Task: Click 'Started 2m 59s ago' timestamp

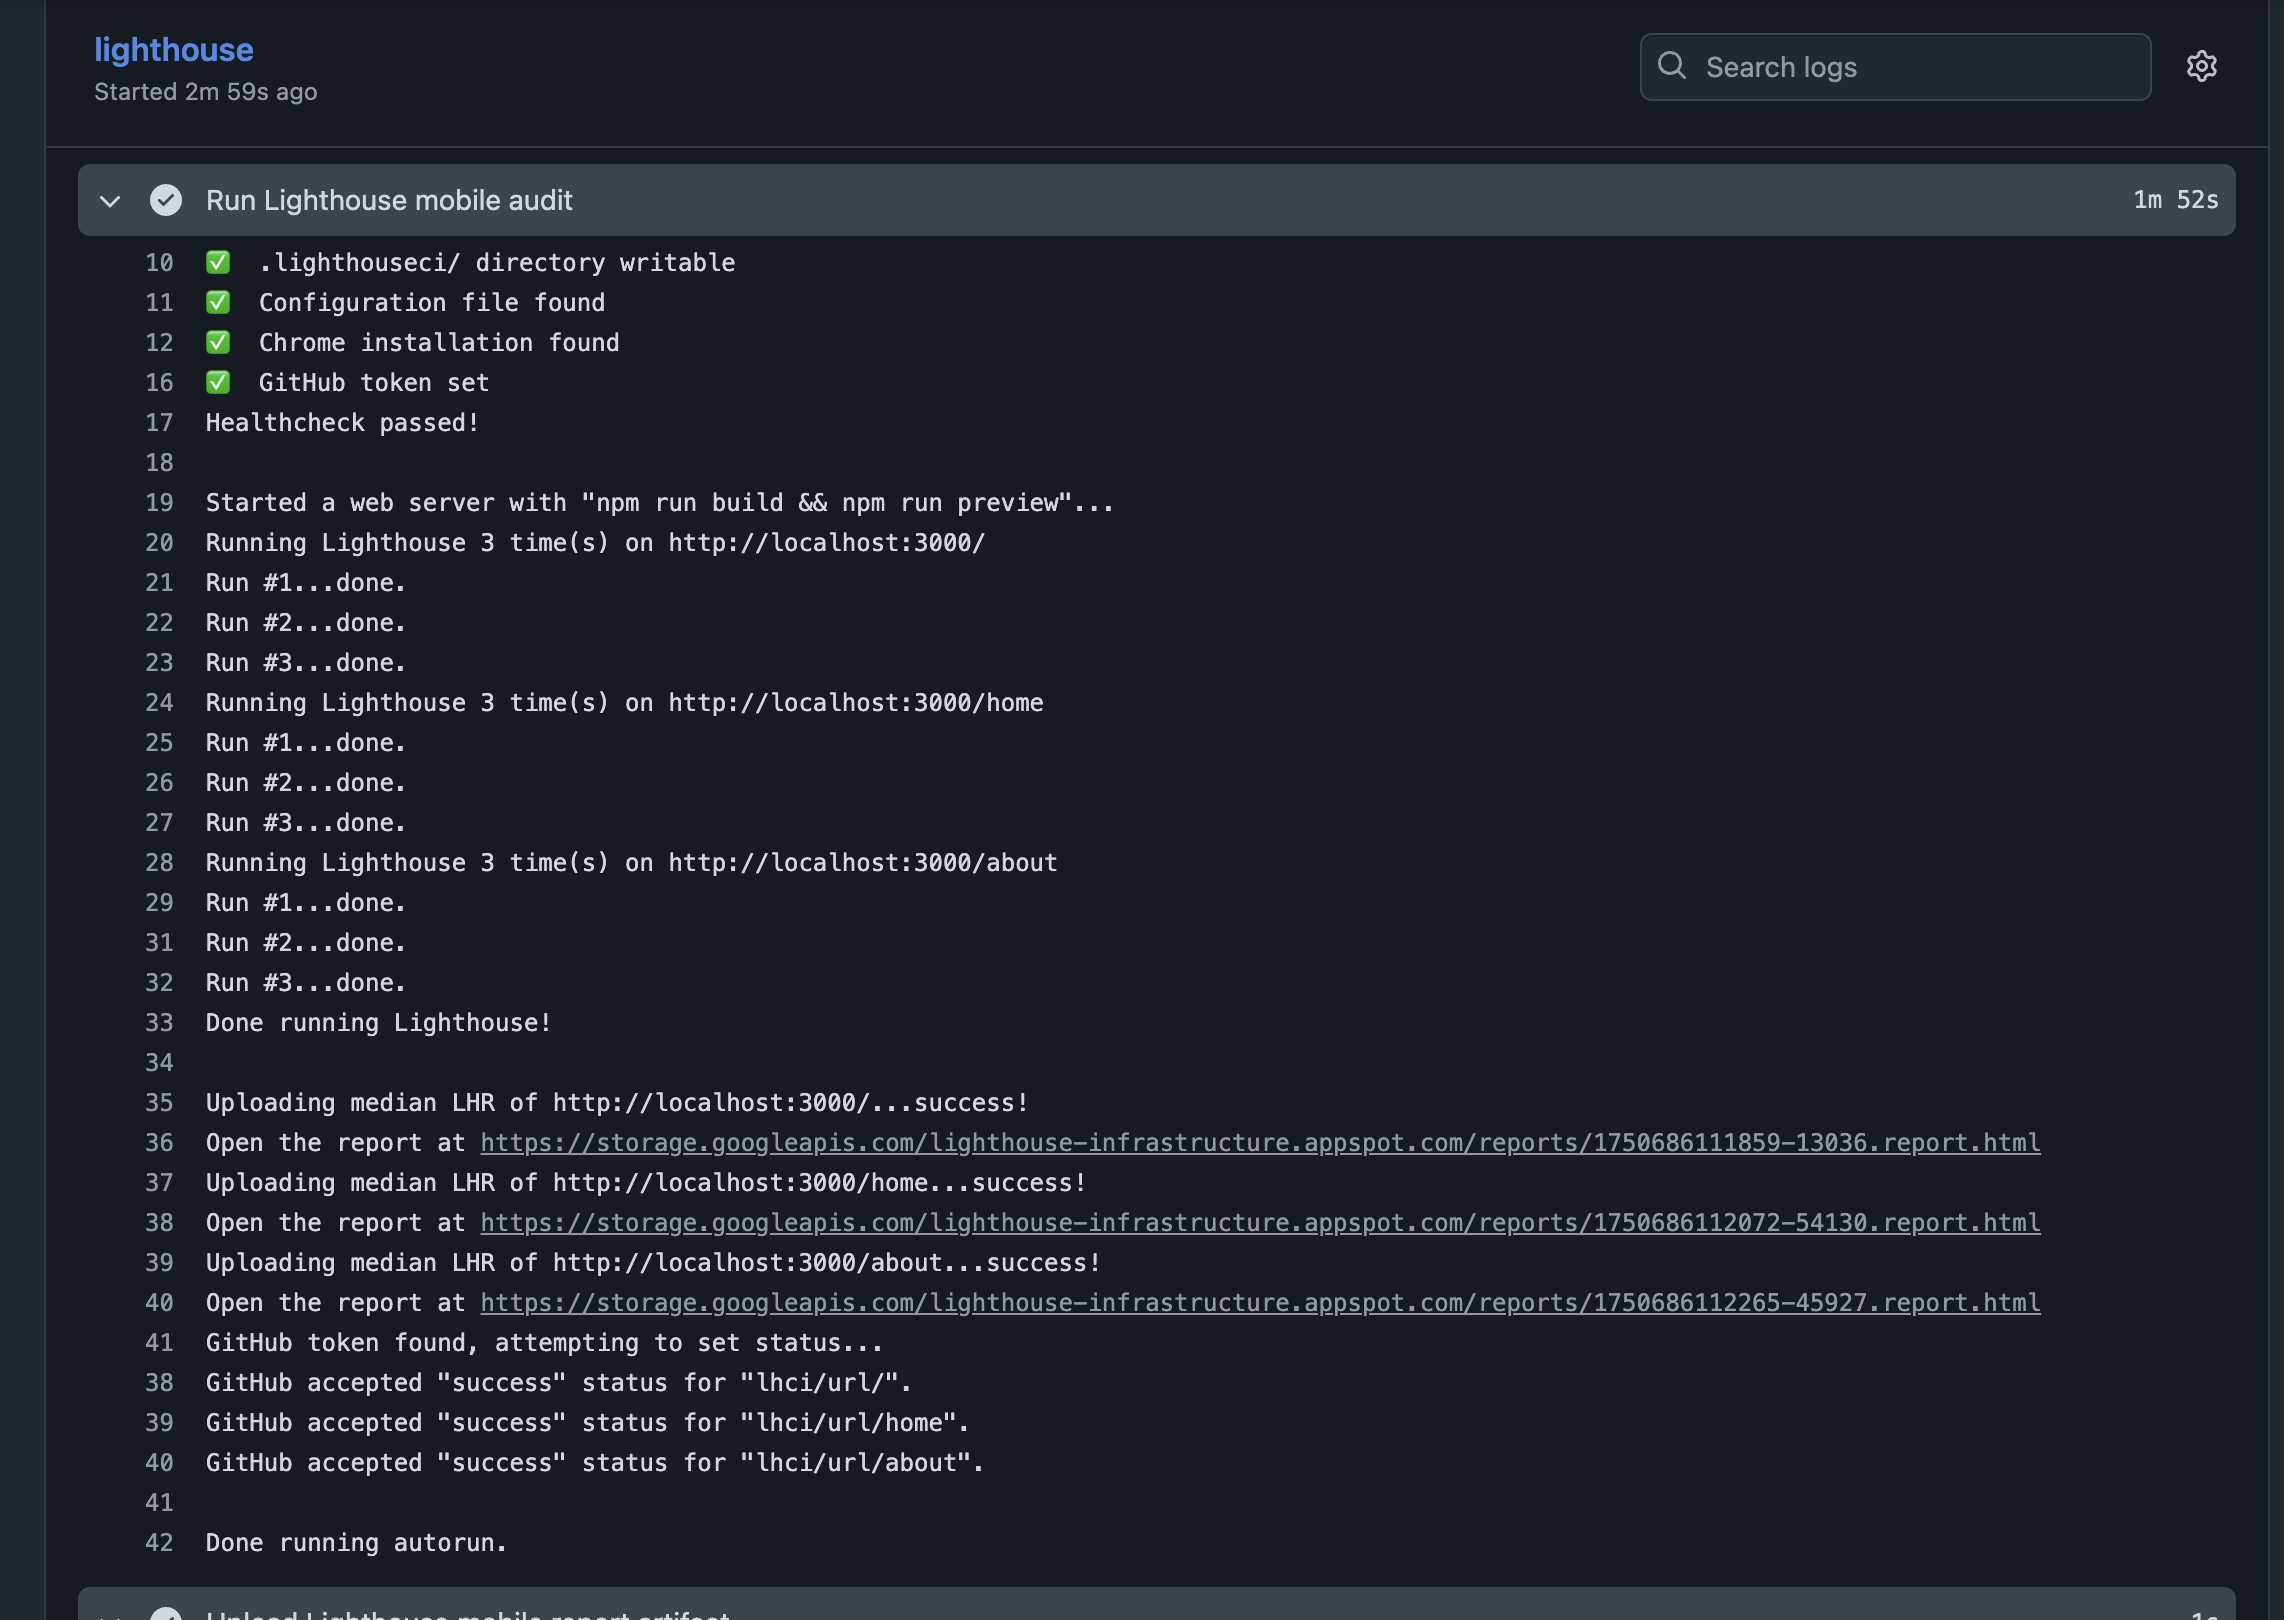Action: (205, 92)
